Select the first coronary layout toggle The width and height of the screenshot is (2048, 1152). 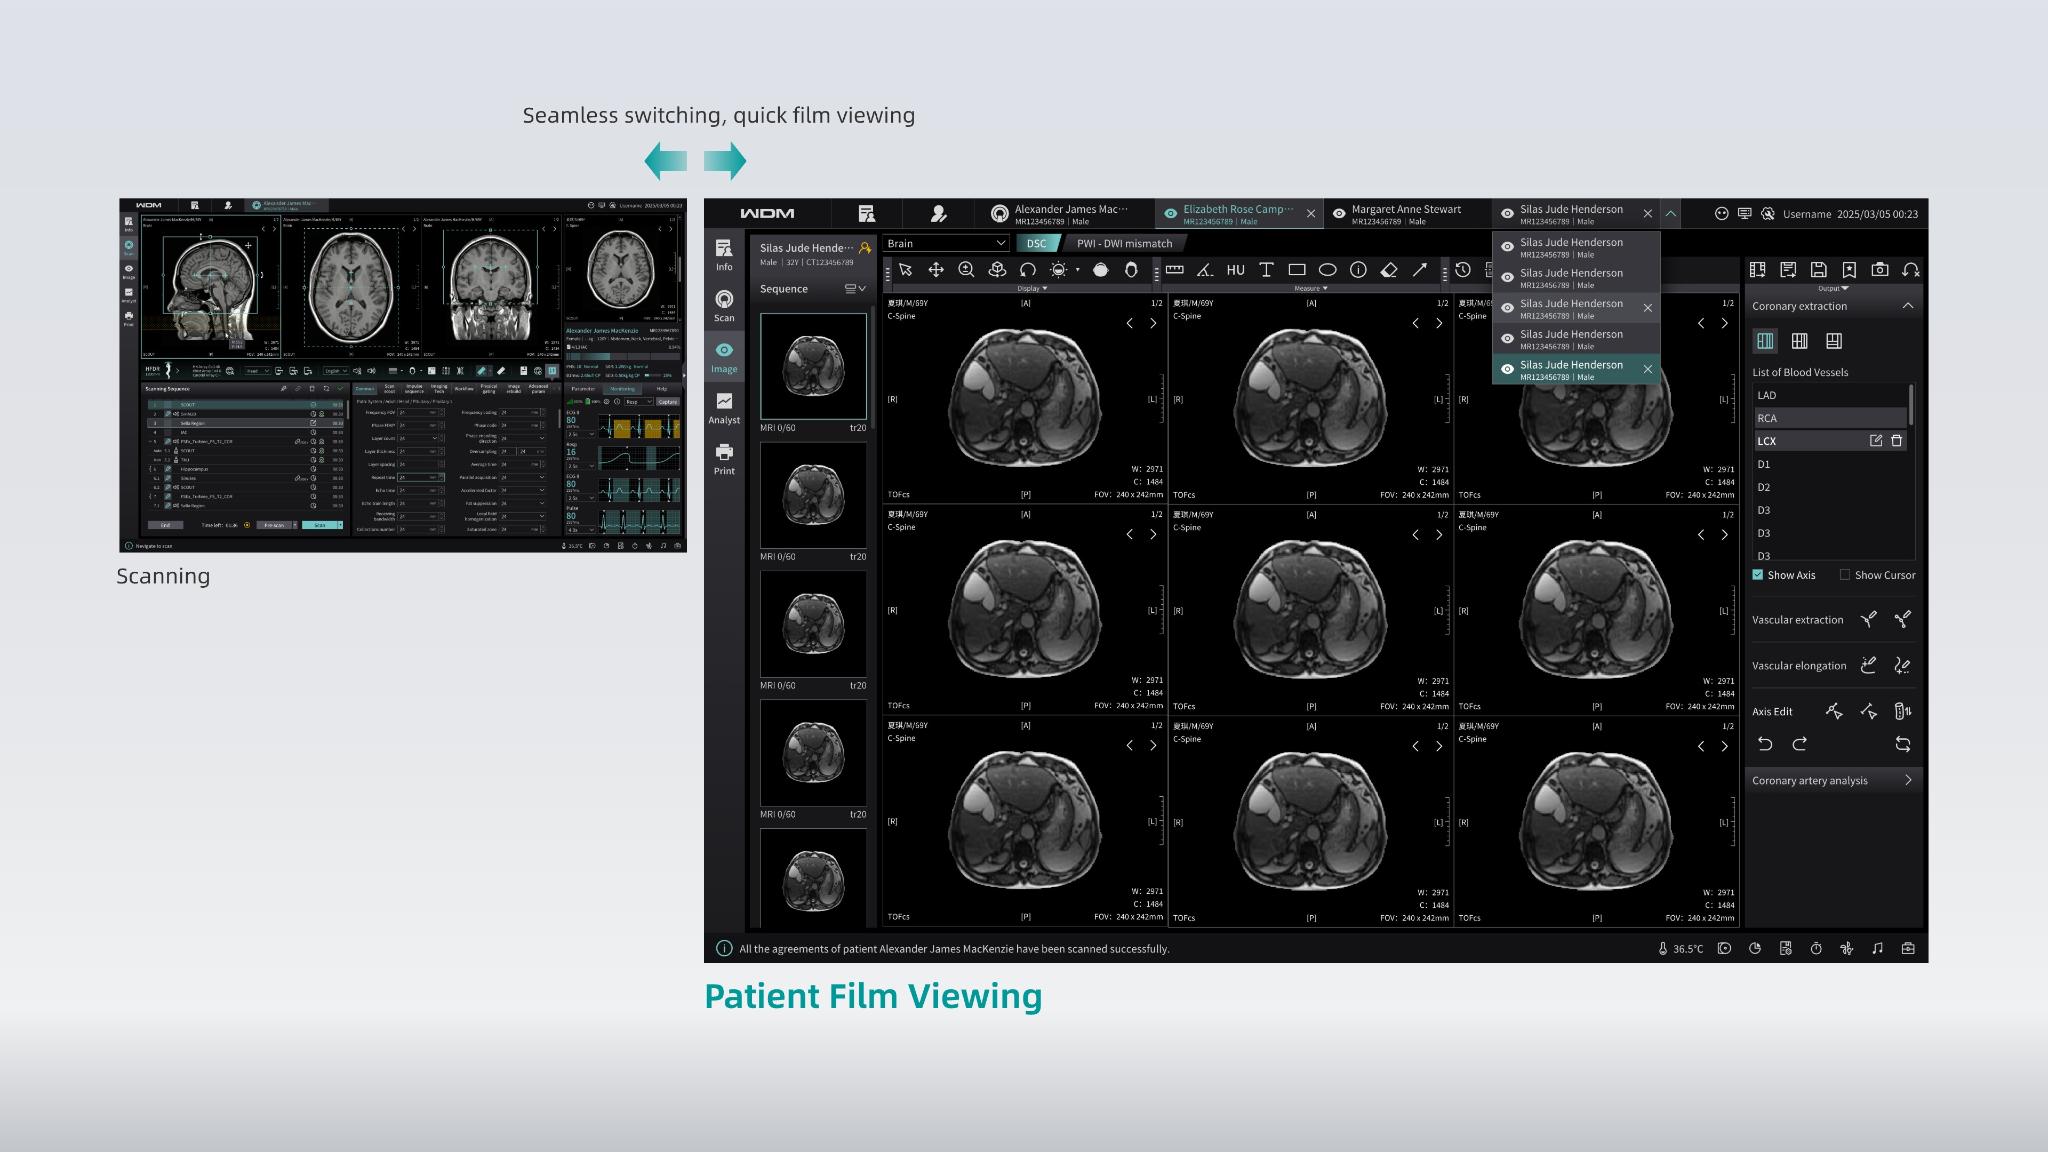1765,341
